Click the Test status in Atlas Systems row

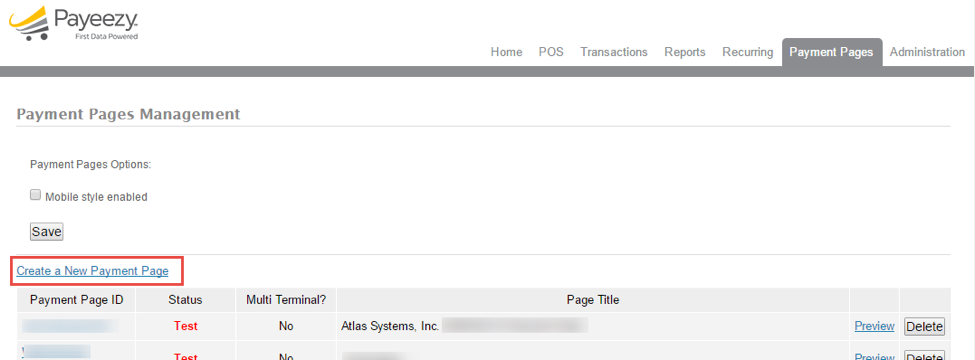pyautogui.click(x=185, y=326)
